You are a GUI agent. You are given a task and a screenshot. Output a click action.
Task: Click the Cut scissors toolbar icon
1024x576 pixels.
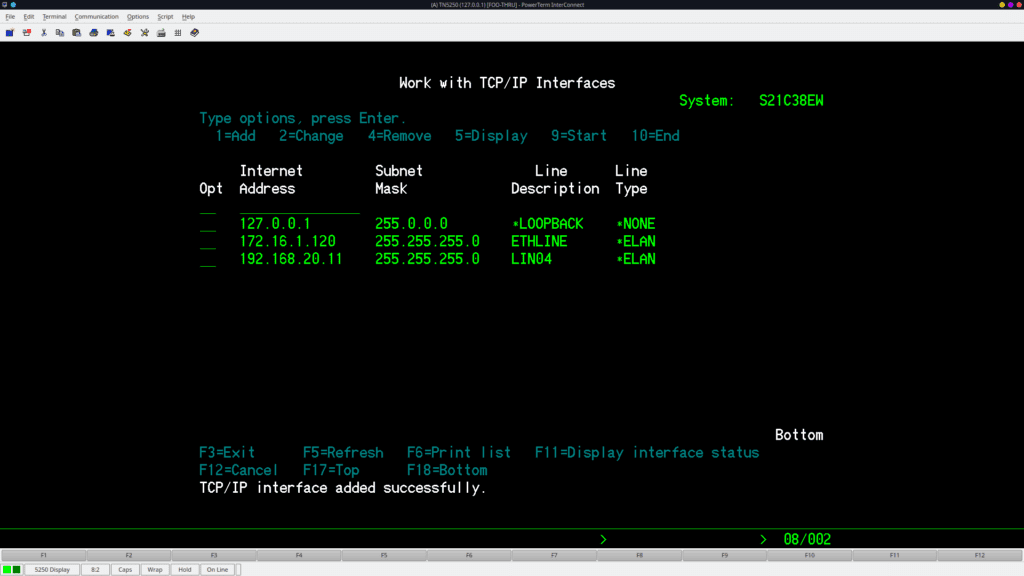[x=44, y=33]
